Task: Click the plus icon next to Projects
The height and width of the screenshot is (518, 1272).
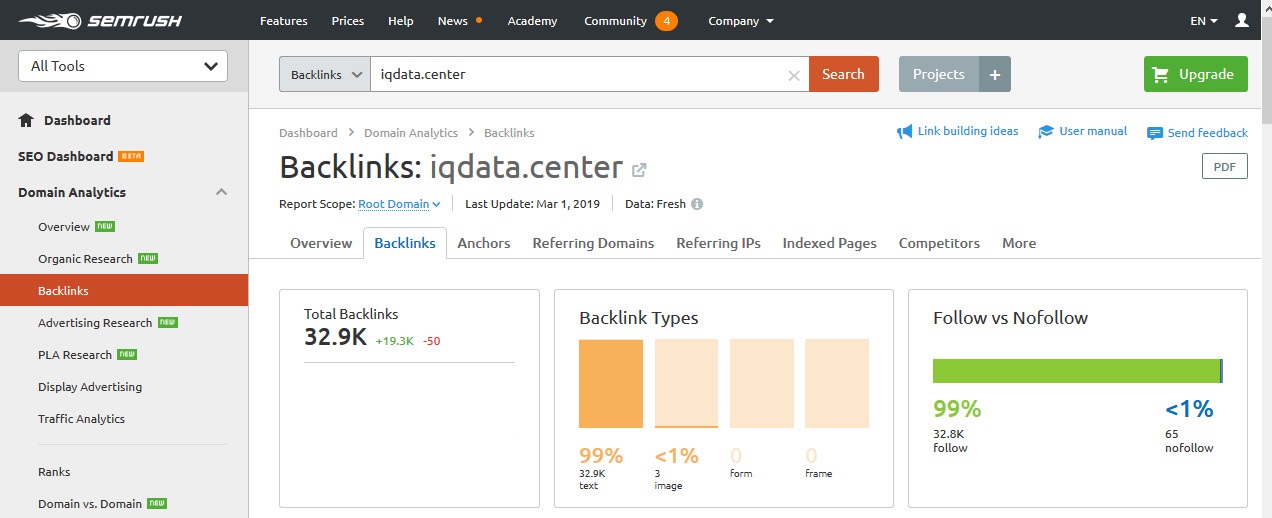Action: [995, 74]
